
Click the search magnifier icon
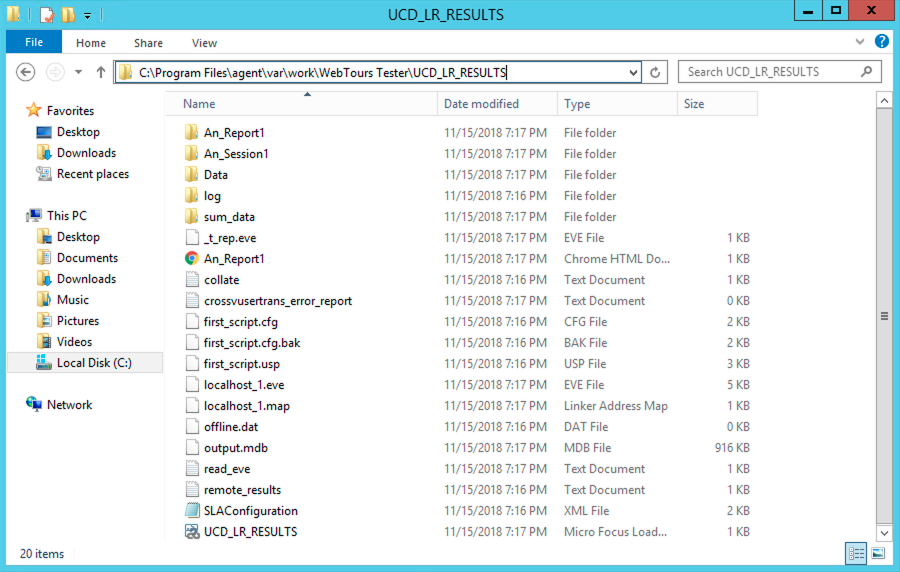(x=867, y=72)
